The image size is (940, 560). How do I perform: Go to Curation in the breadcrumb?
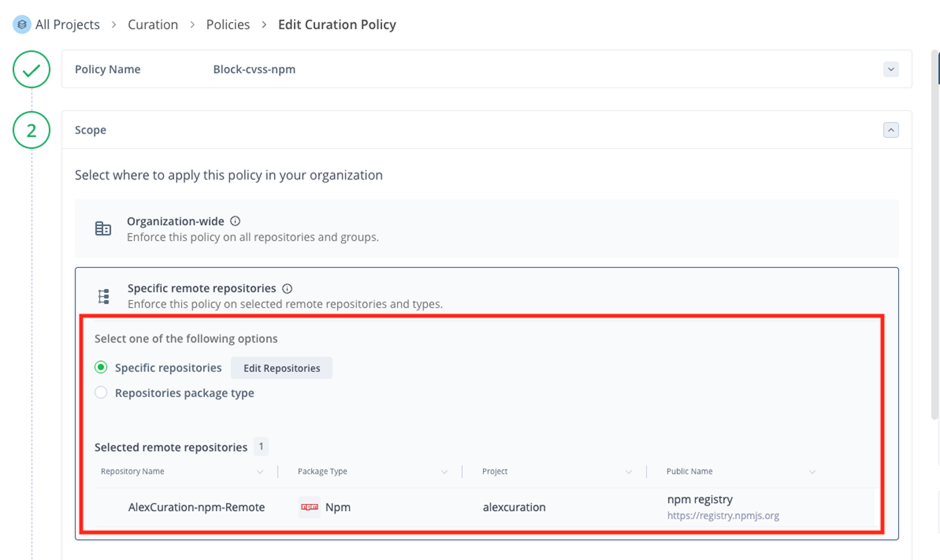pos(153,24)
